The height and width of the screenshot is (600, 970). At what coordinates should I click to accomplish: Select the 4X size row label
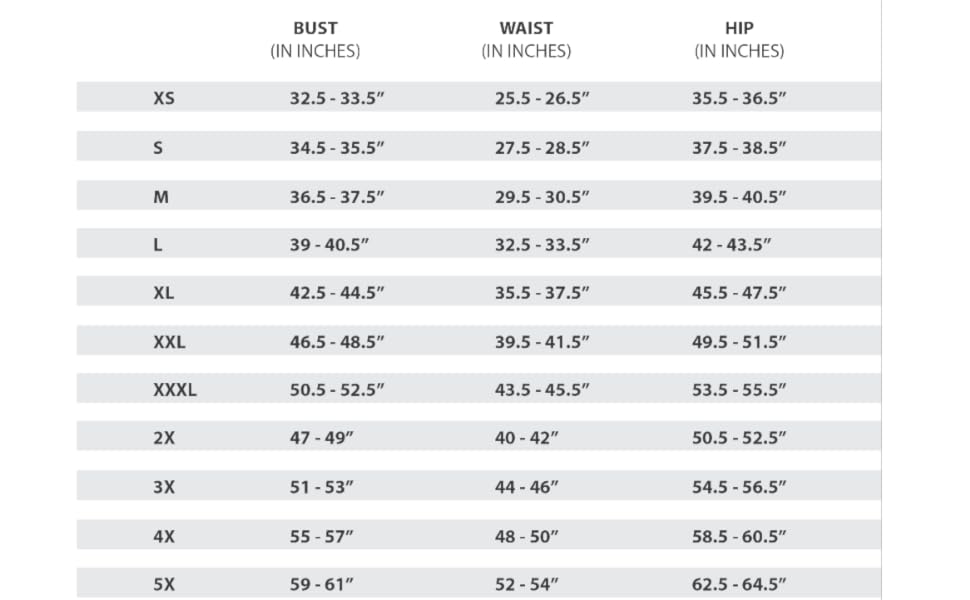coord(164,536)
